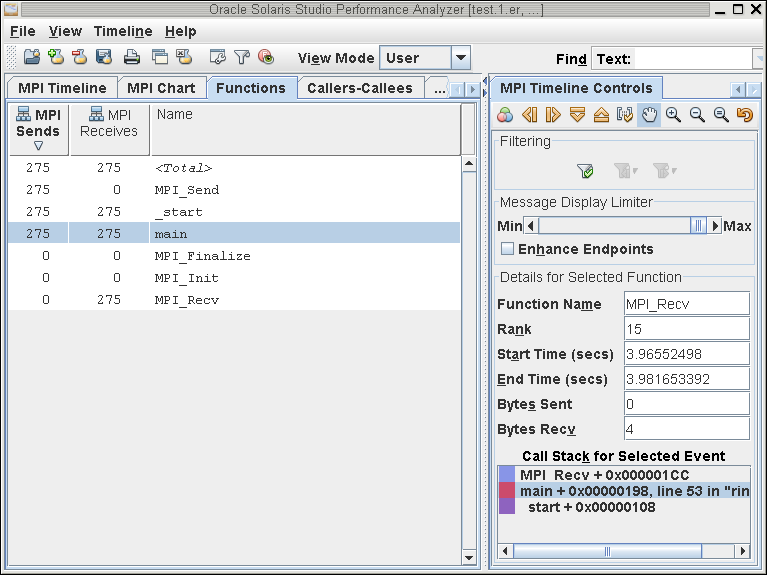This screenshot has width=767, height=575.
Task: Click the Open Experiment folder icon
Action: tap(32, 57)
